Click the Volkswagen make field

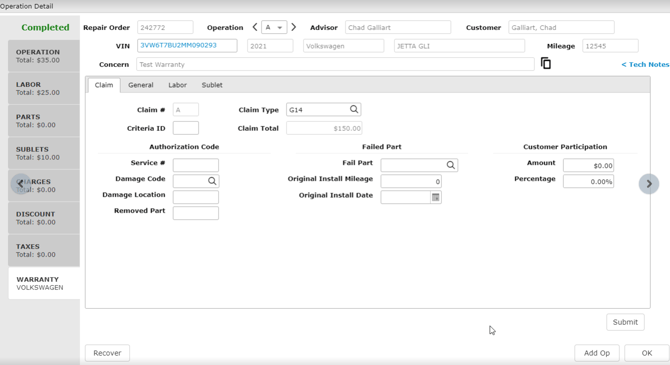(x=344, y=46)
